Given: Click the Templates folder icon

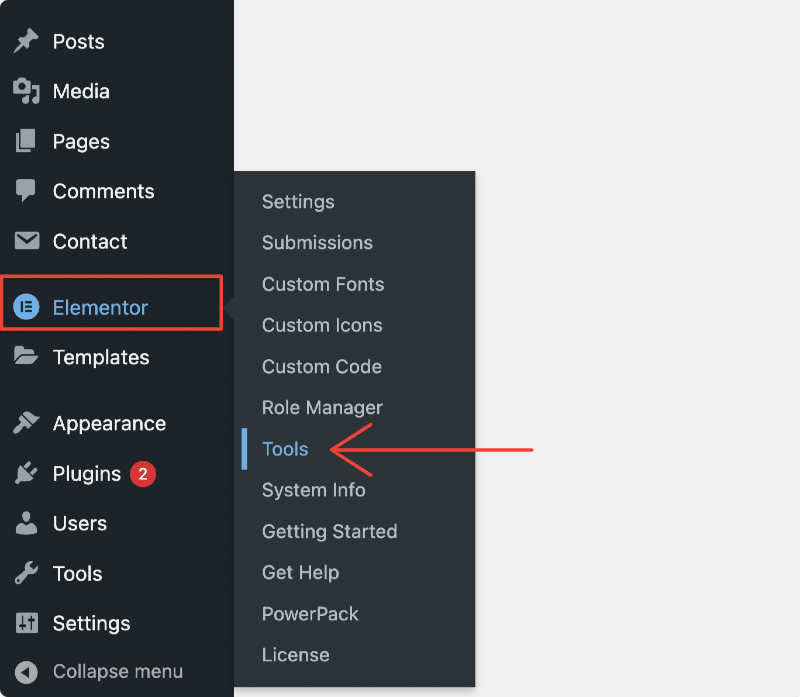Looking at the screenshot, I should point(26,356).
